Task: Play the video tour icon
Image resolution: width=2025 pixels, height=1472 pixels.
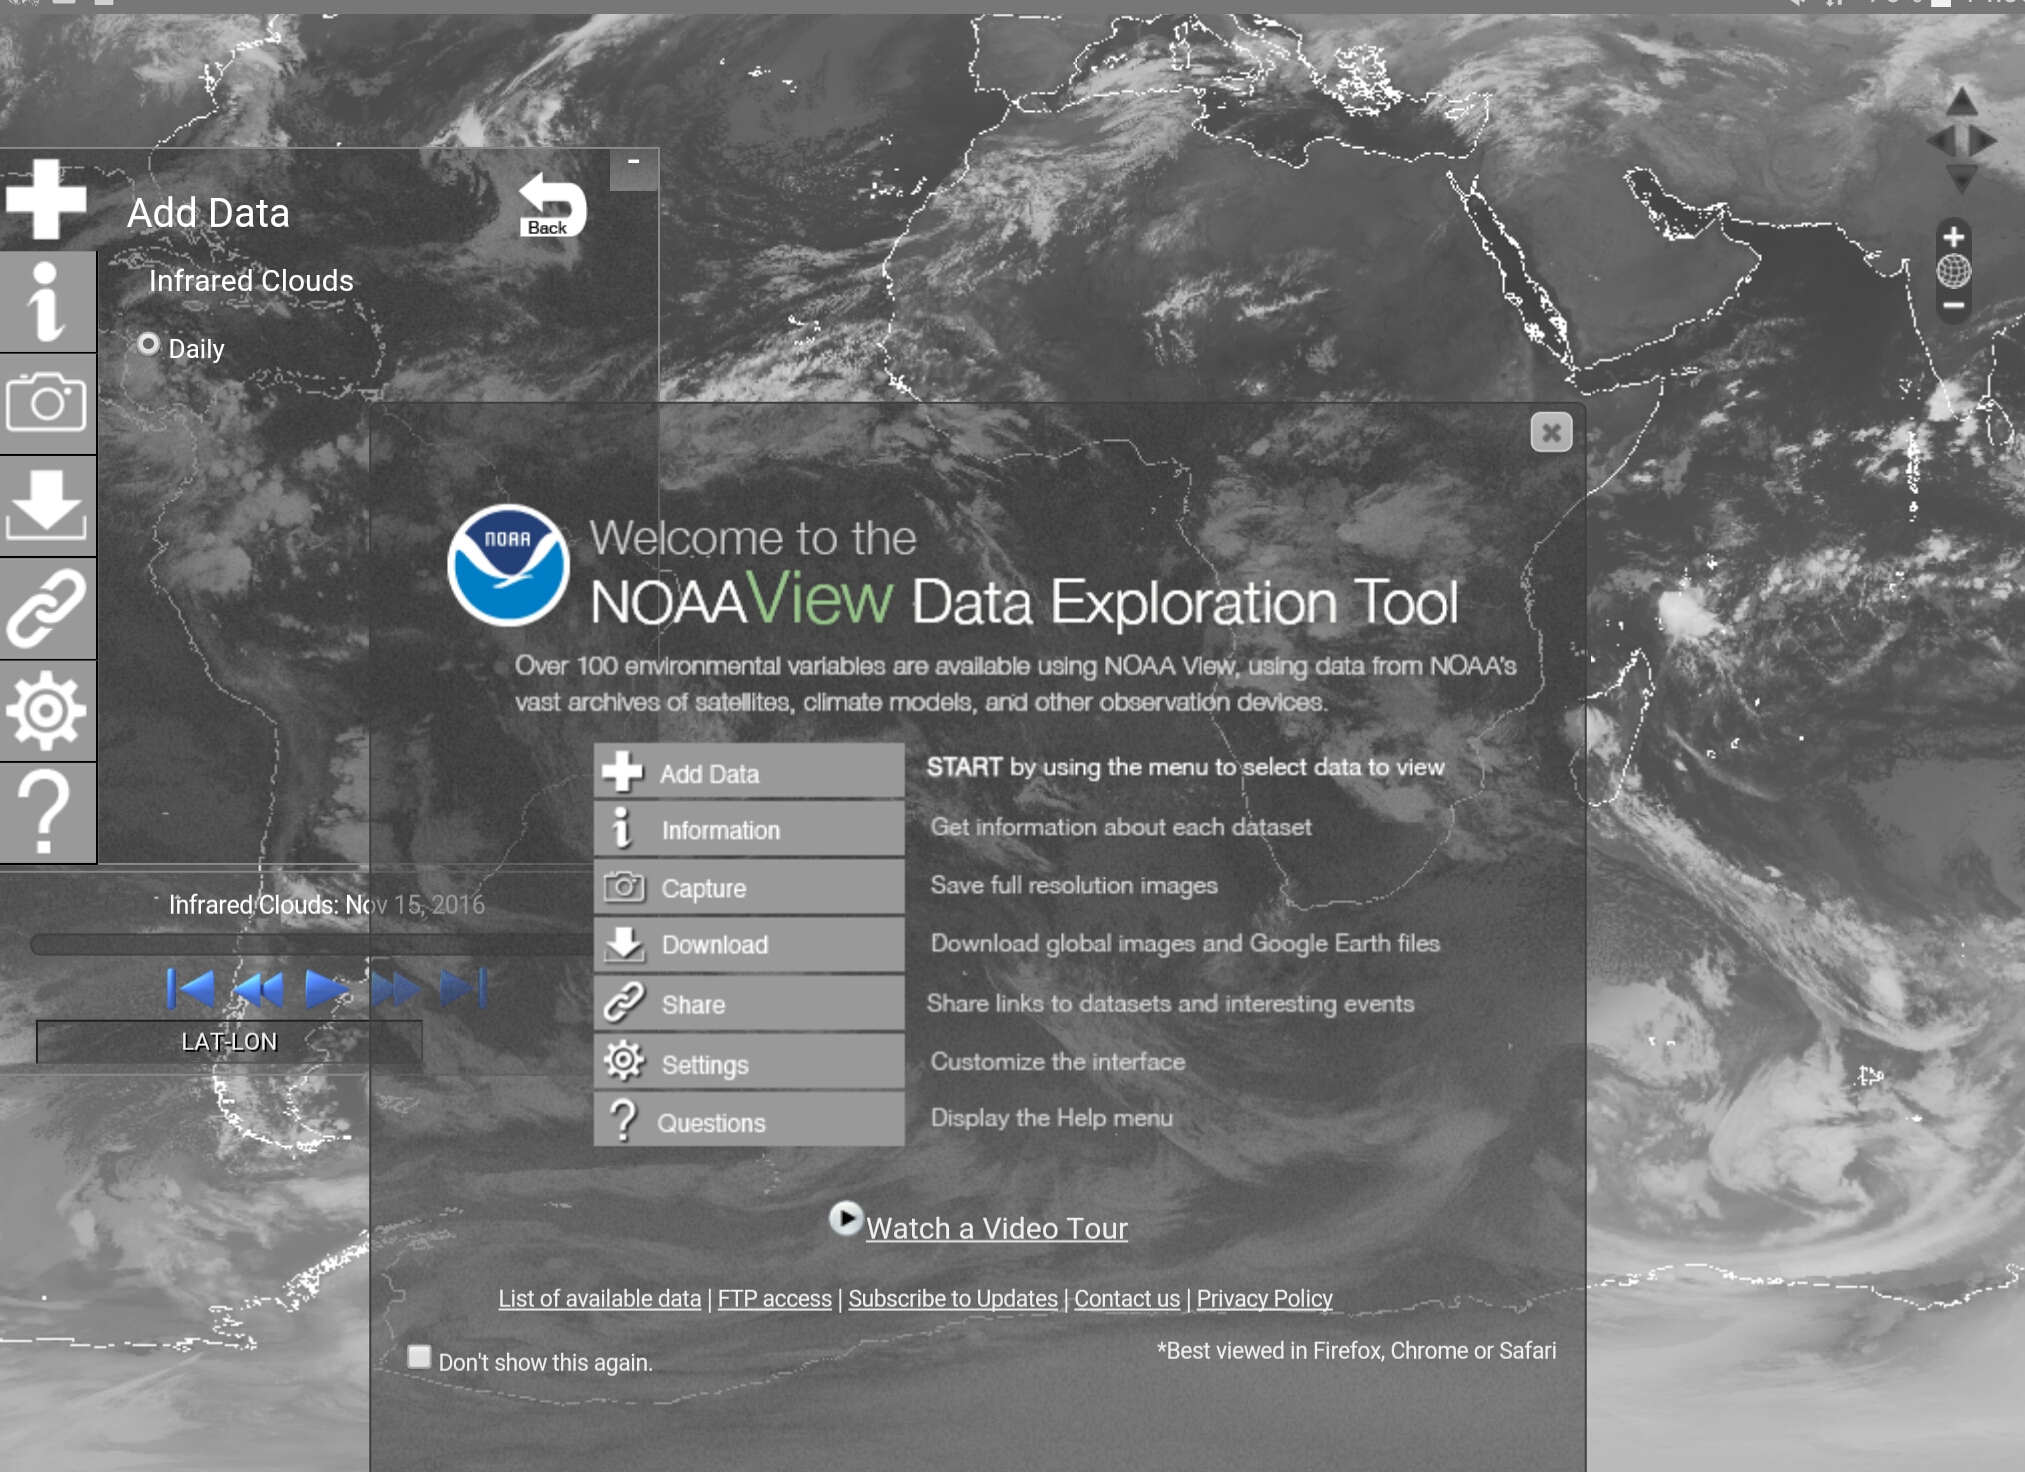Action: point(845,1218)
